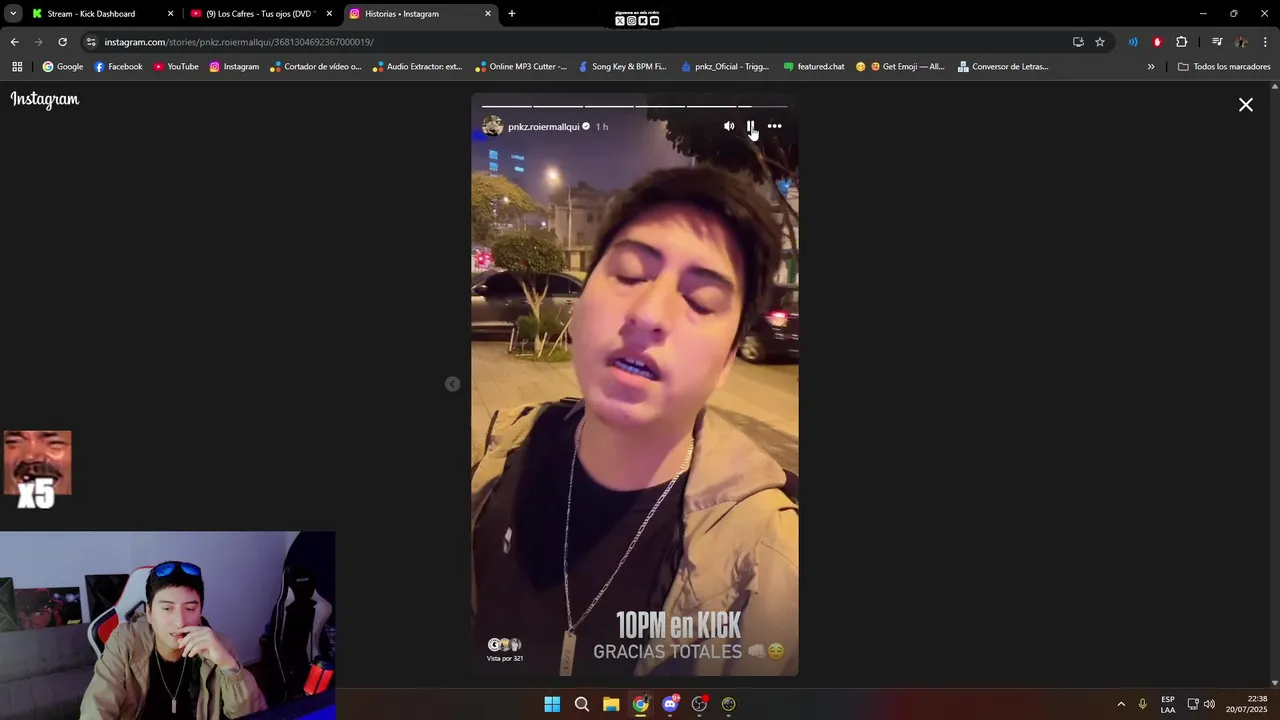
Task: Open the YouTube bookmark
Action: click(176, 67)
